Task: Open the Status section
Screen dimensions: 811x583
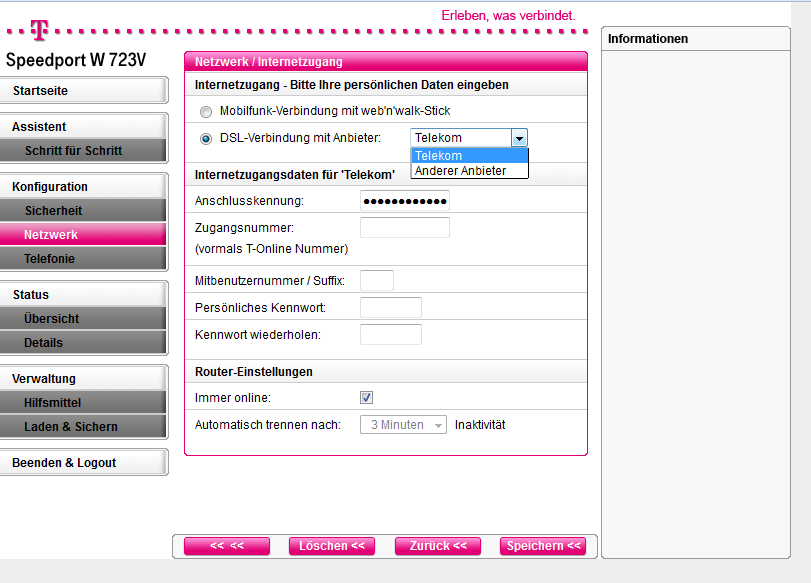Action: click(84, 295)
